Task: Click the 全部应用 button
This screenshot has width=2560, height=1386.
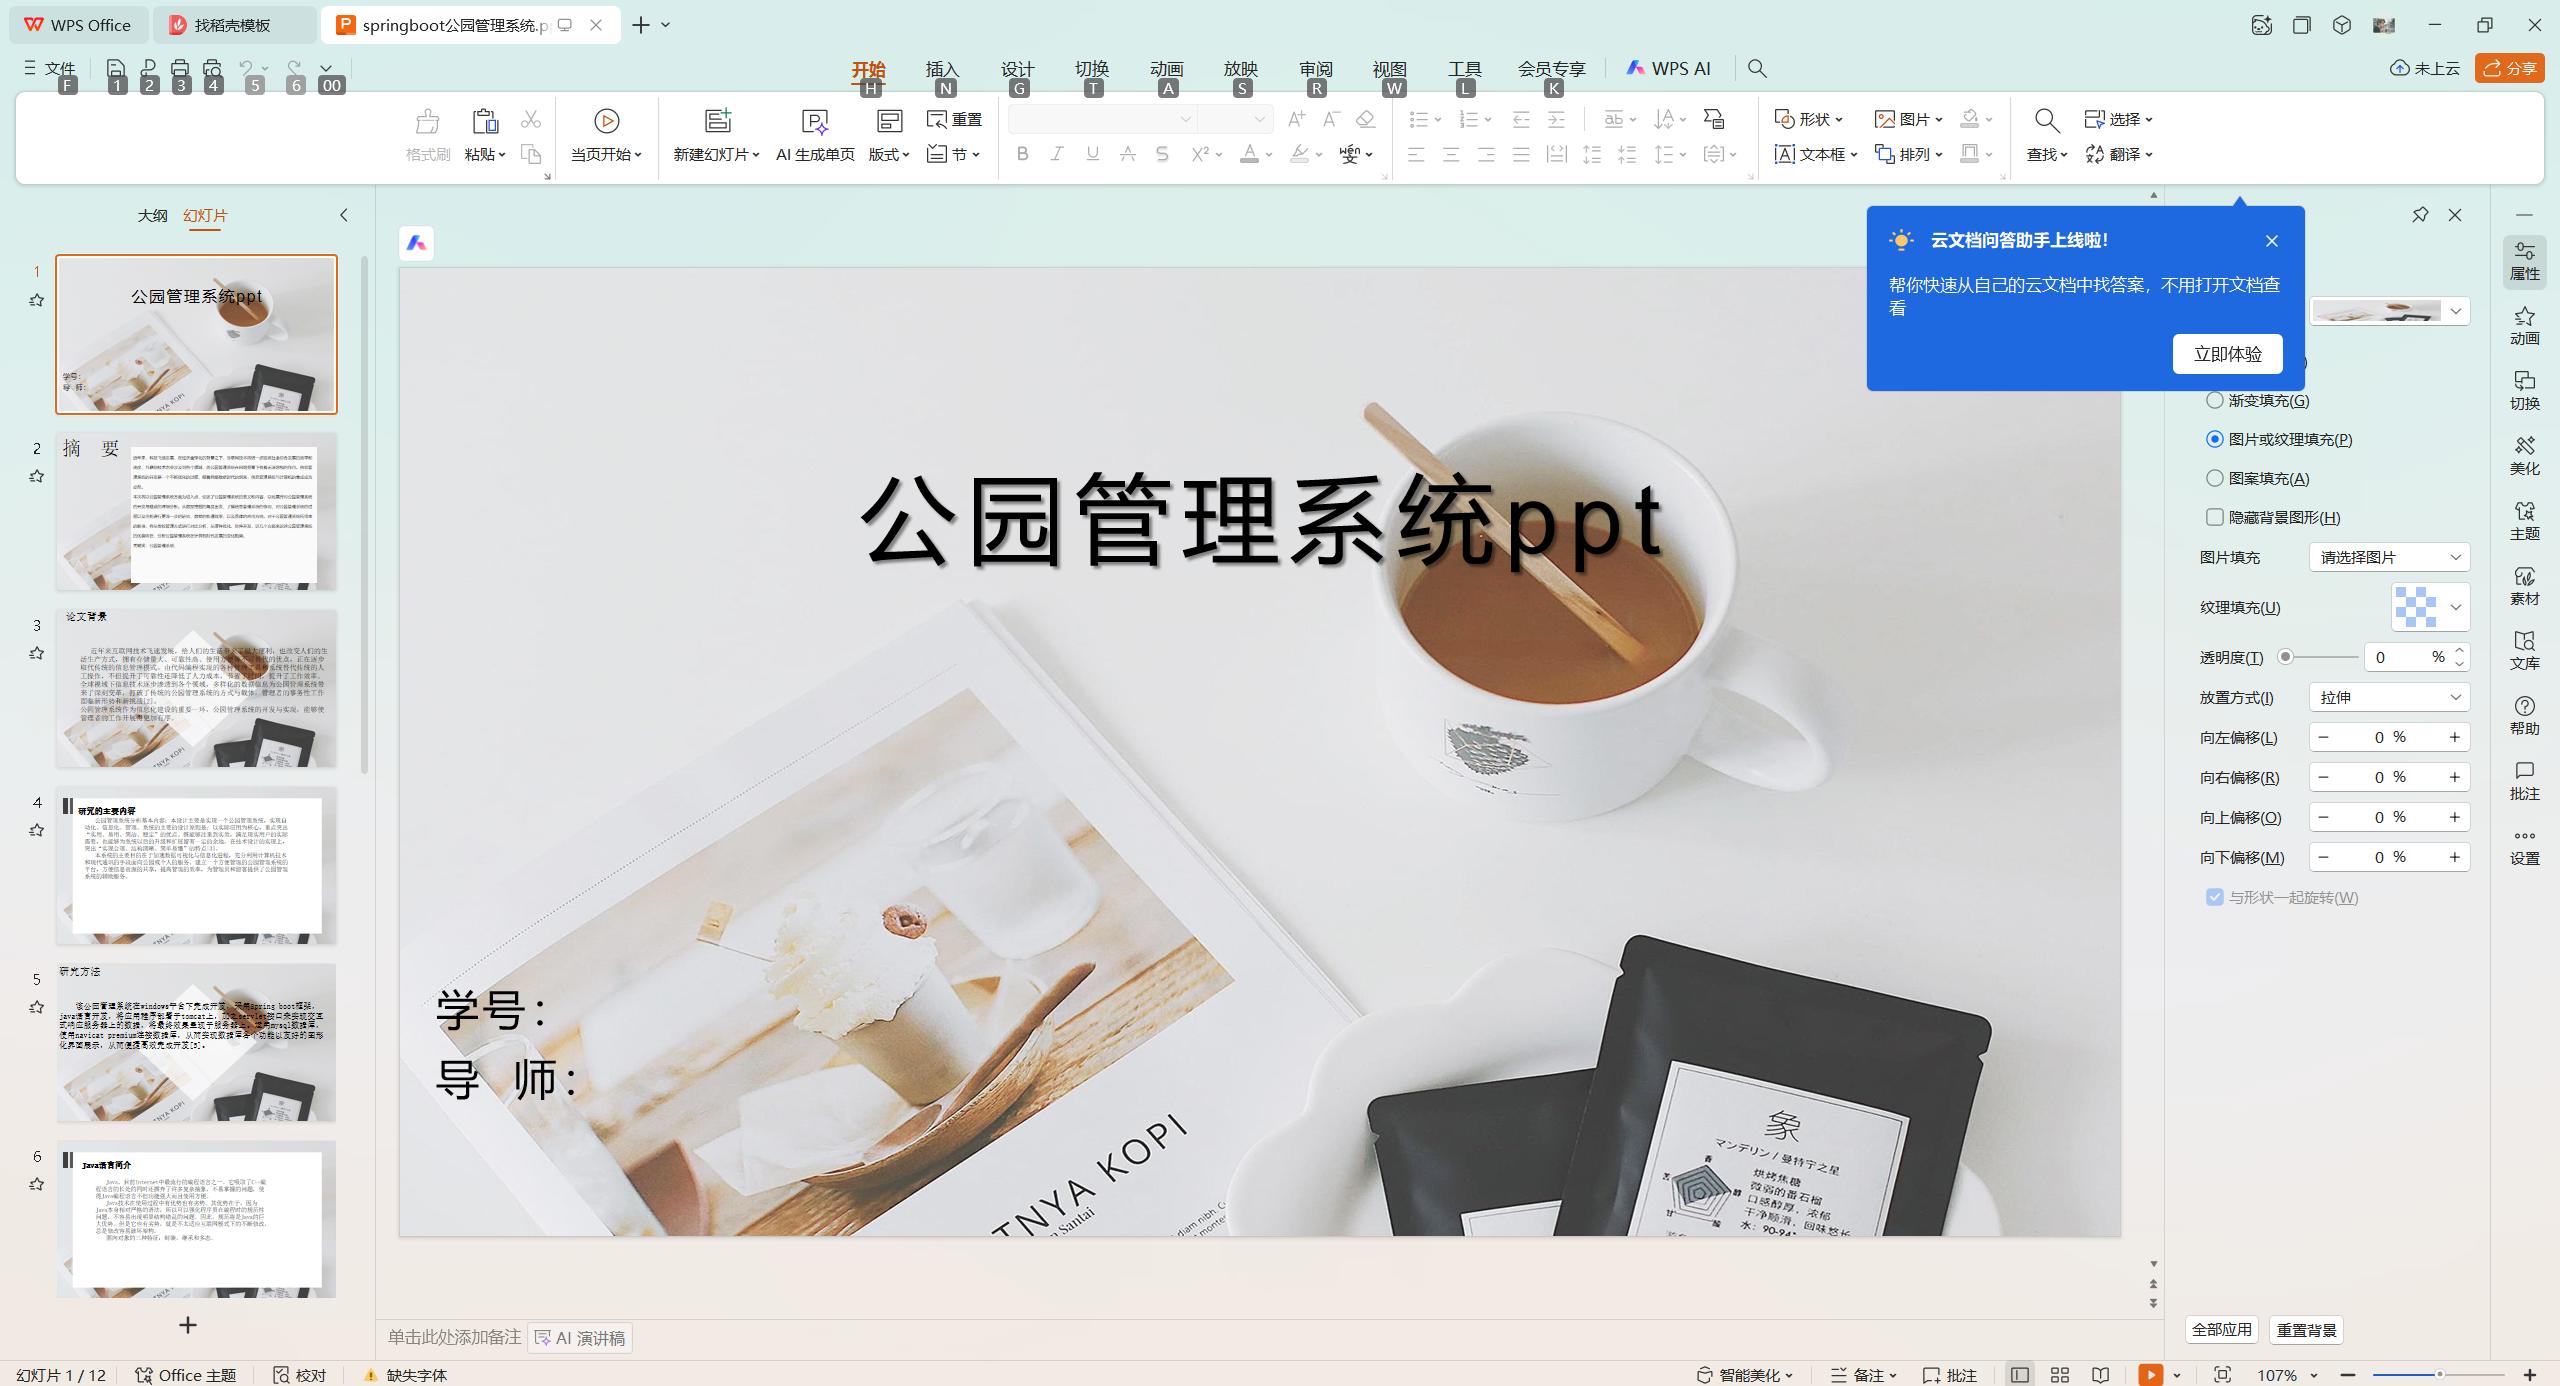Action: (2222, 1330)
